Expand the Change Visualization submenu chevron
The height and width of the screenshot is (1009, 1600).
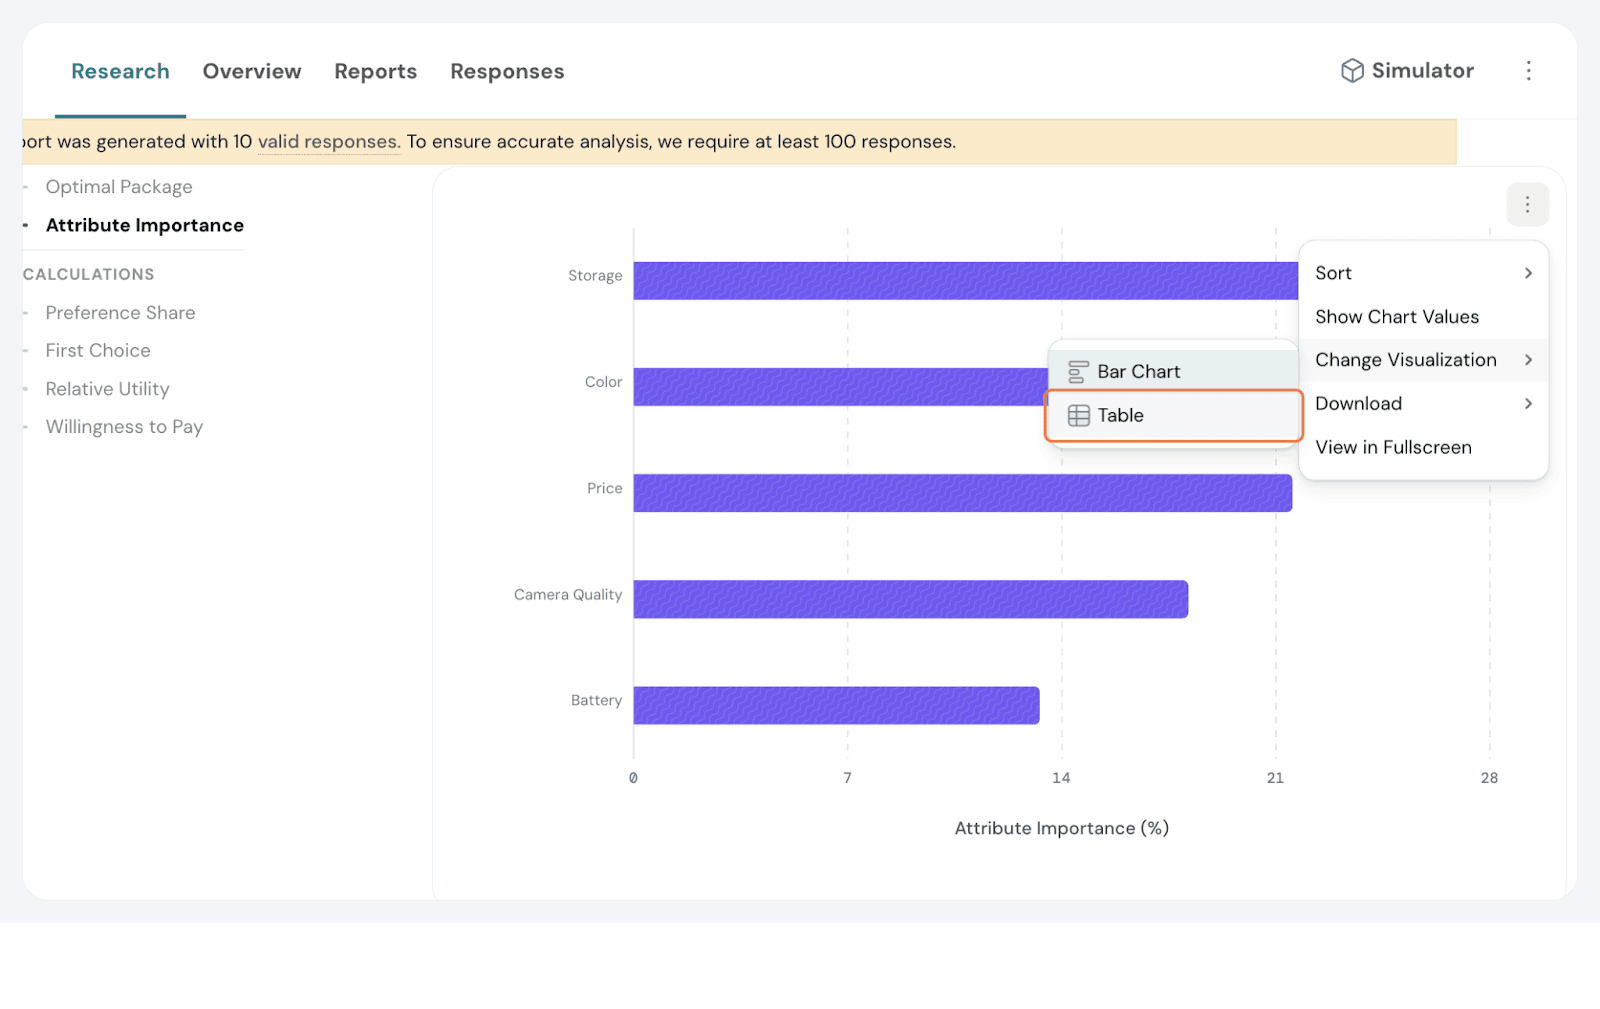1528,360
